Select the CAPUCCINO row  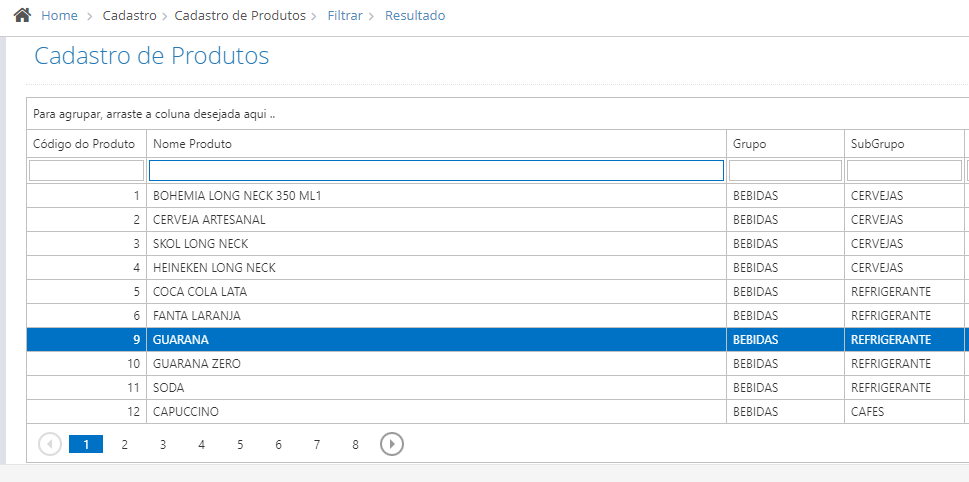pos(497,412)
